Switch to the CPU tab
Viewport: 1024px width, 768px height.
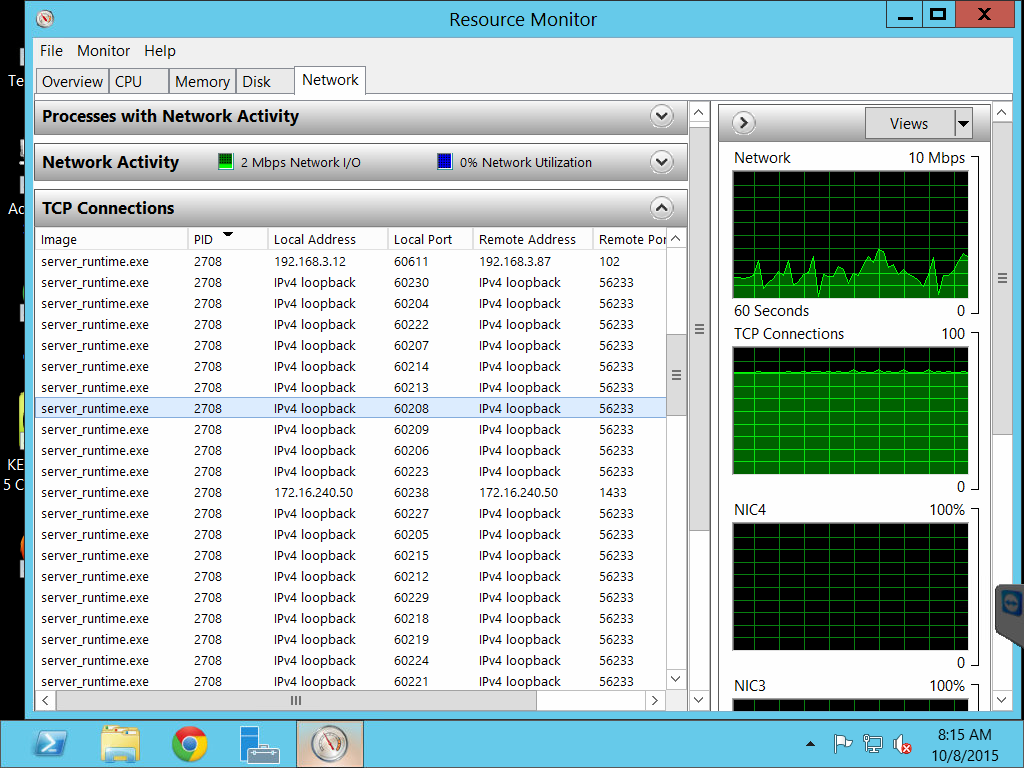[x=138, y=82]
